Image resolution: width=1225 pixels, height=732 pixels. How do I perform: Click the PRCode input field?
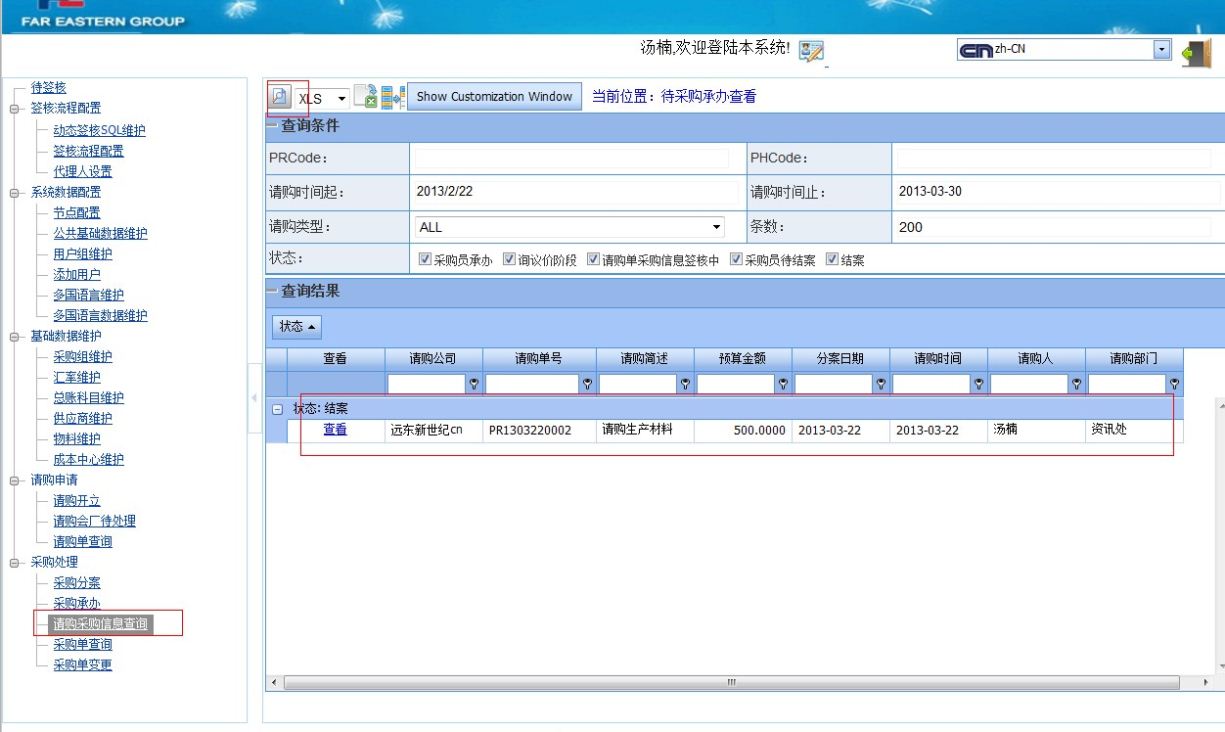point(571,158)
